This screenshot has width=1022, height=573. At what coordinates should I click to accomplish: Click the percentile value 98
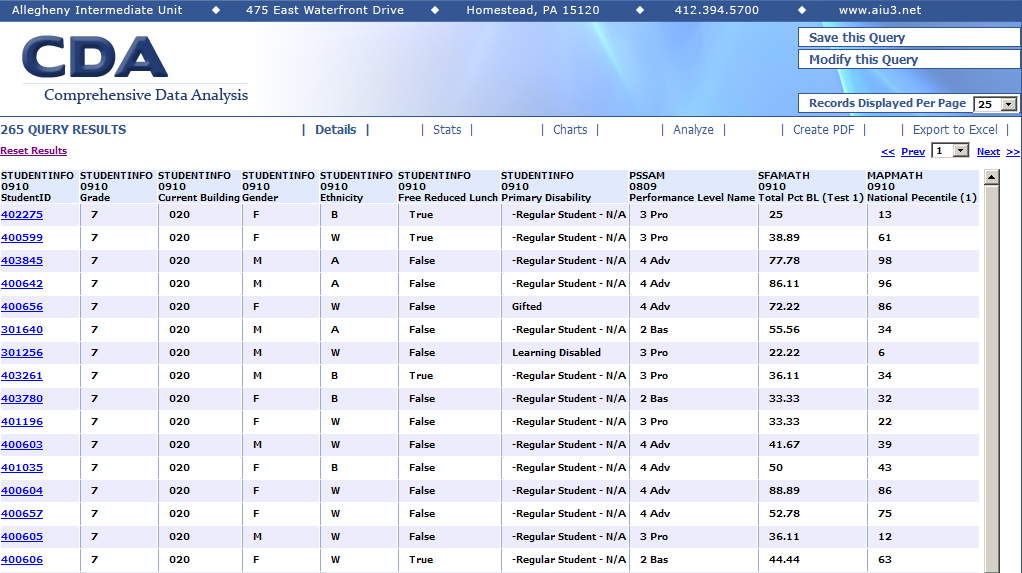[x=884, y=261]
